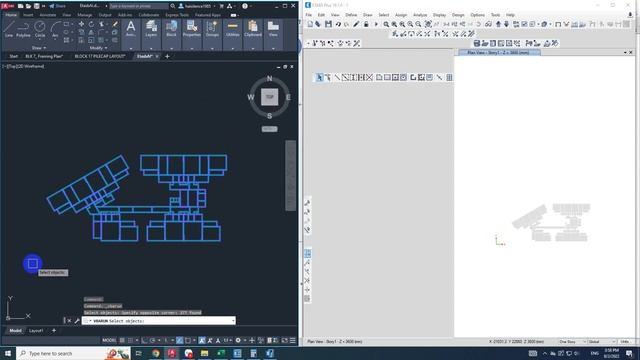Screen dimensions: 640x360
Task: Click the ETABS Undo icon
Action: pyautogui.click(x=338, y=24)
